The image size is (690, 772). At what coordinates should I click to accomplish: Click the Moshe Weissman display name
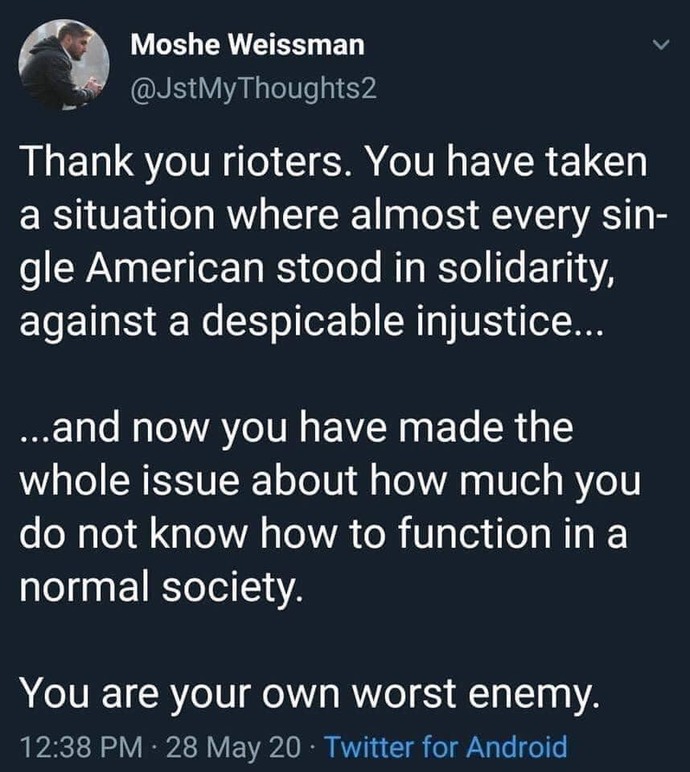247,45
